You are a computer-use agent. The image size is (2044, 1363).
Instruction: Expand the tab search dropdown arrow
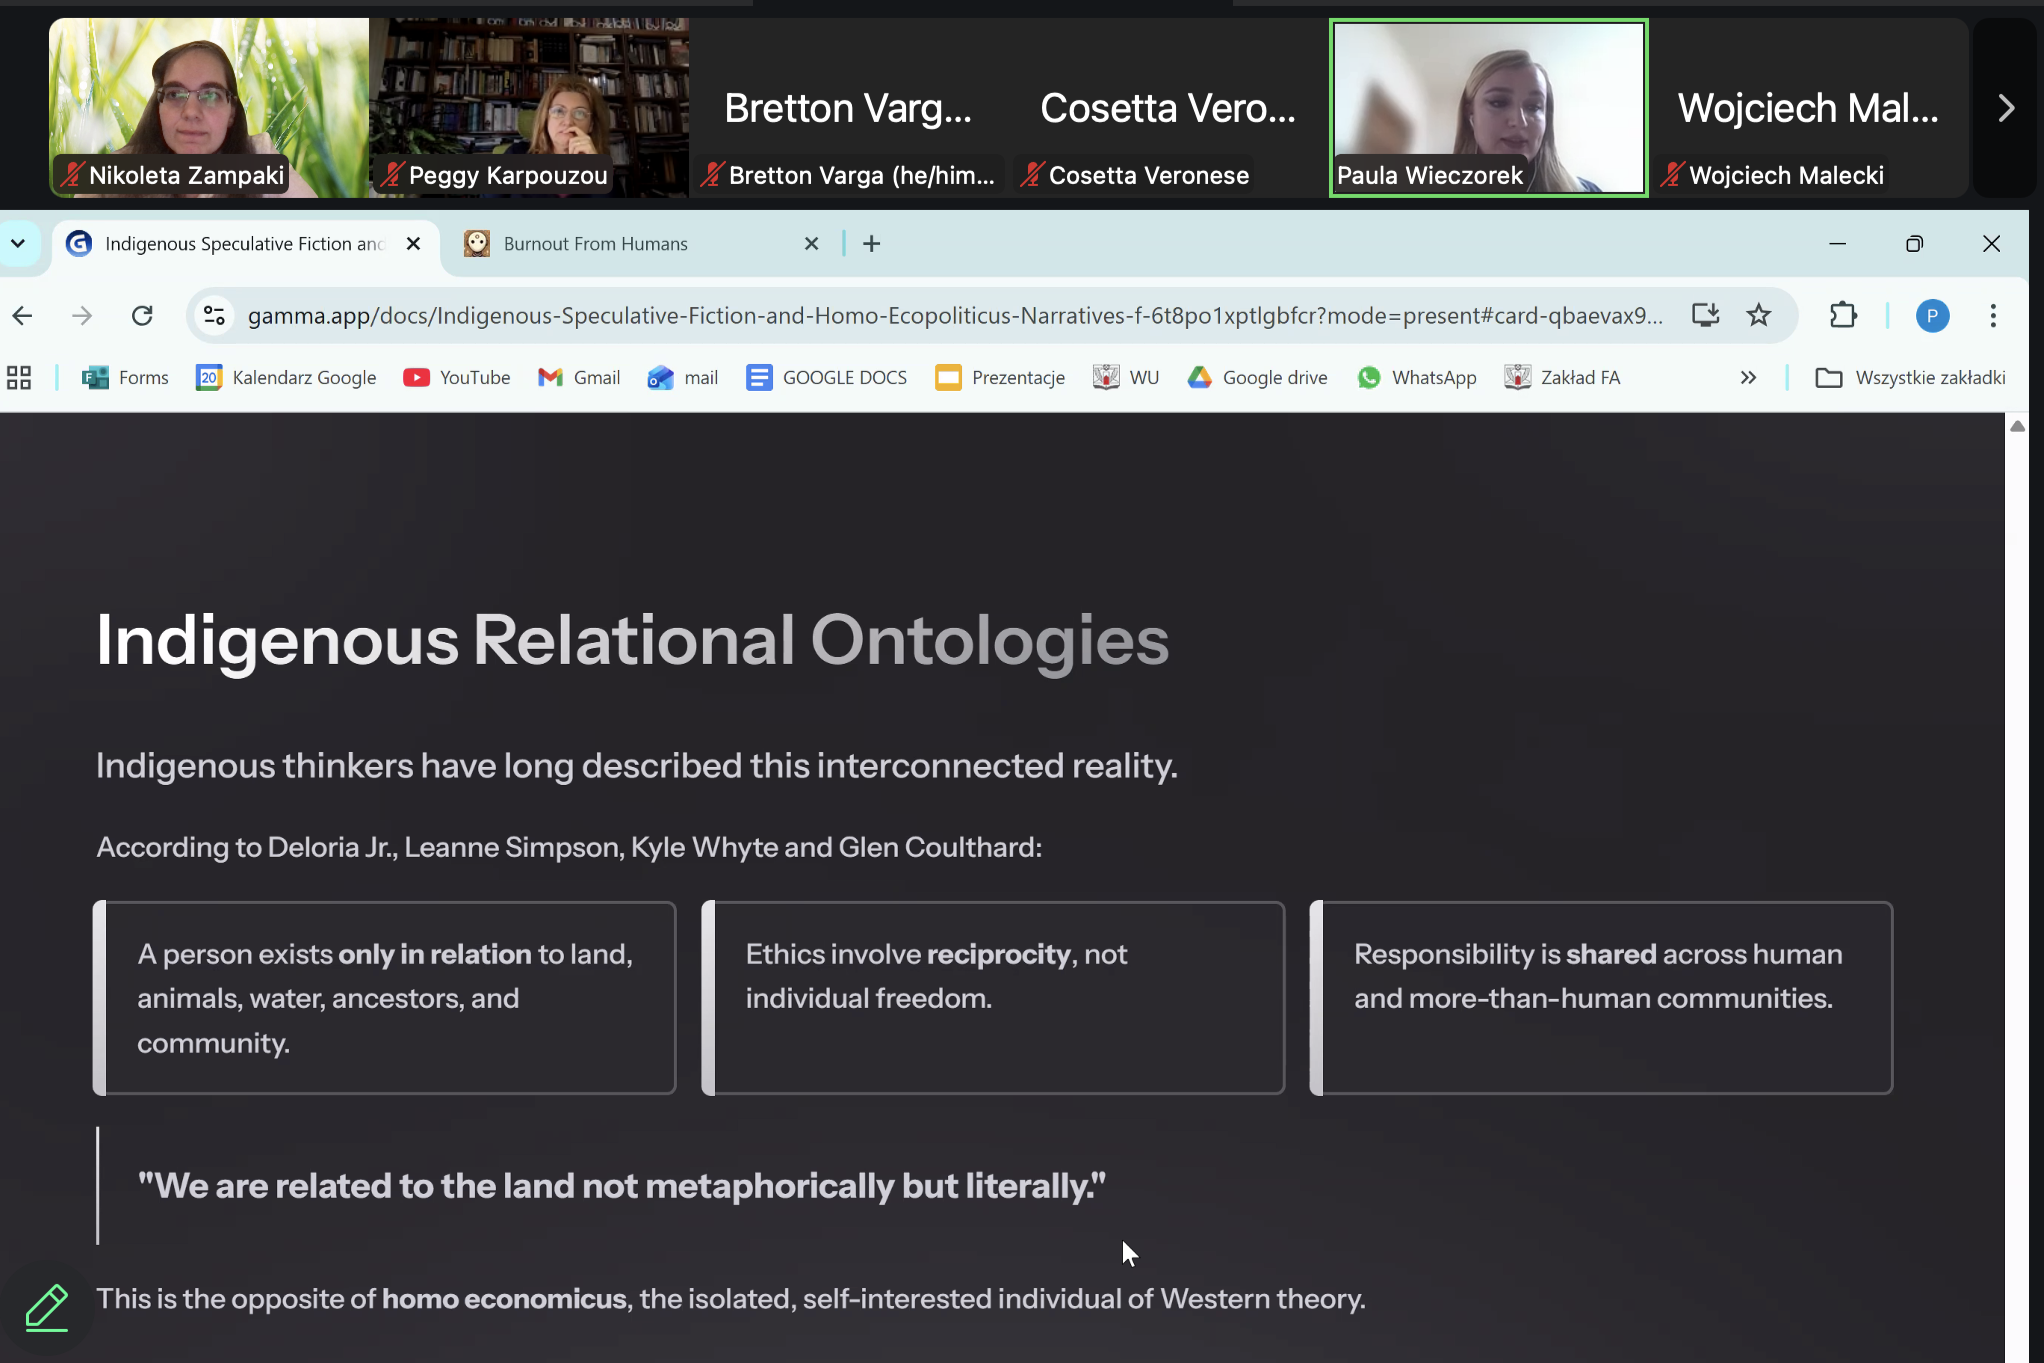pos(18,244)
